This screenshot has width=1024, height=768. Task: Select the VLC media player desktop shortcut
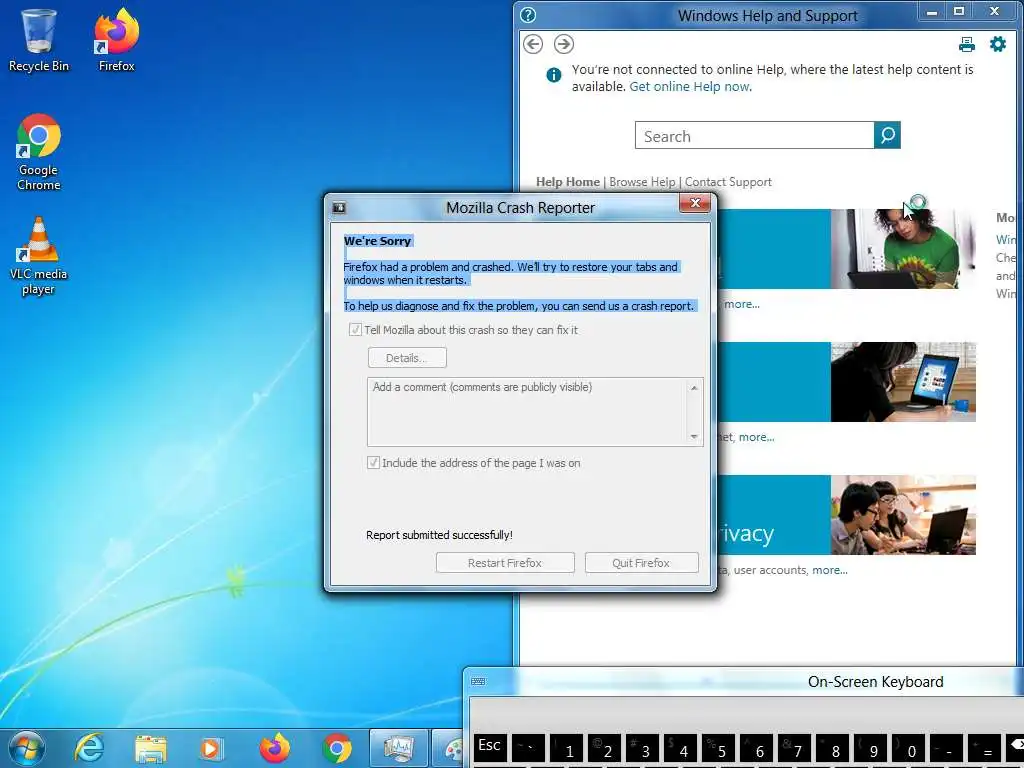point(39,257)
